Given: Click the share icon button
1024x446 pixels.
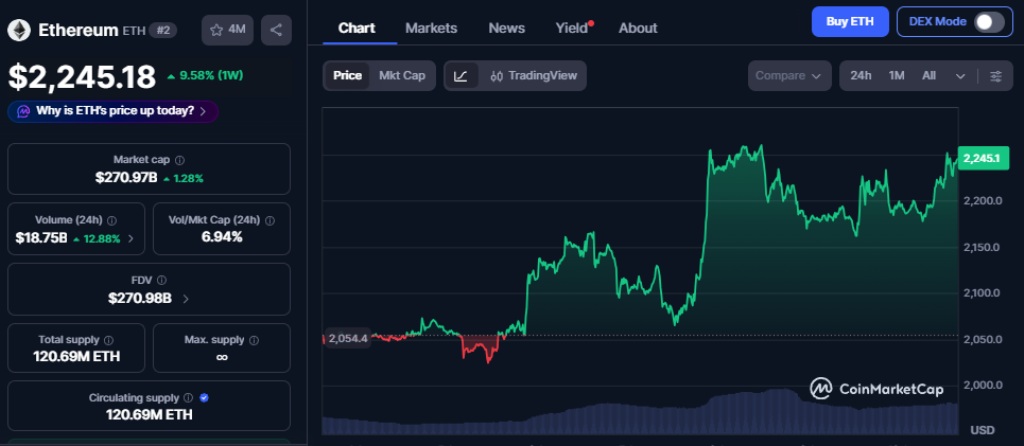Looking at the screenshot, I should click(276, 30).
